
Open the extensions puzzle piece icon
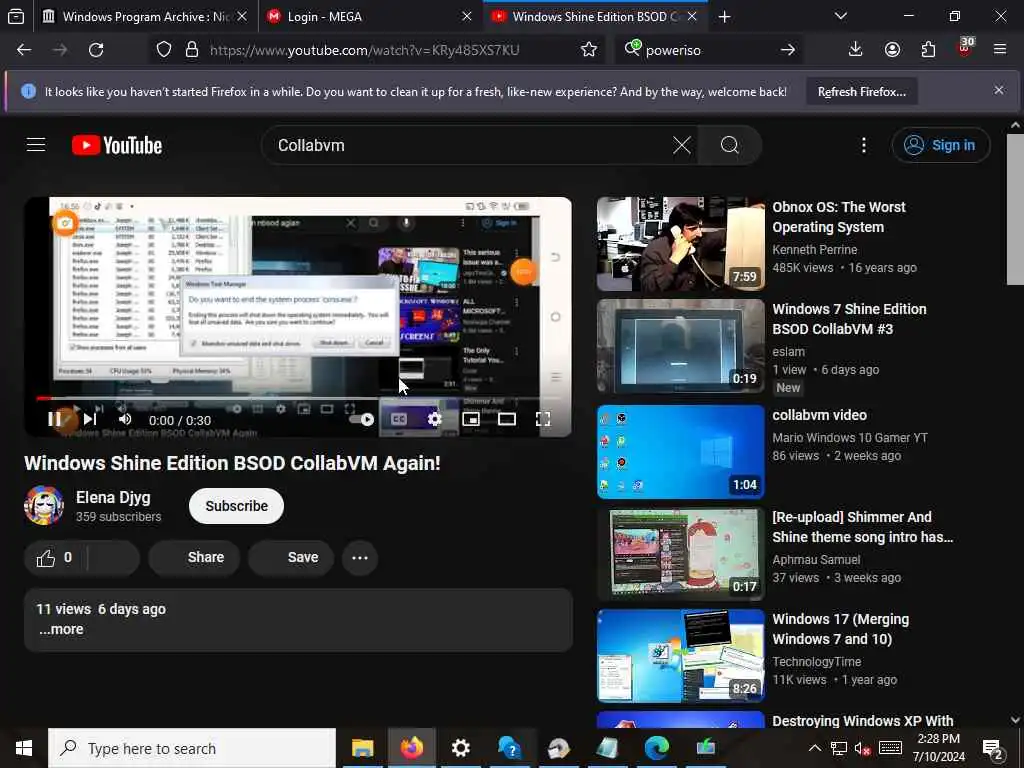928,50
